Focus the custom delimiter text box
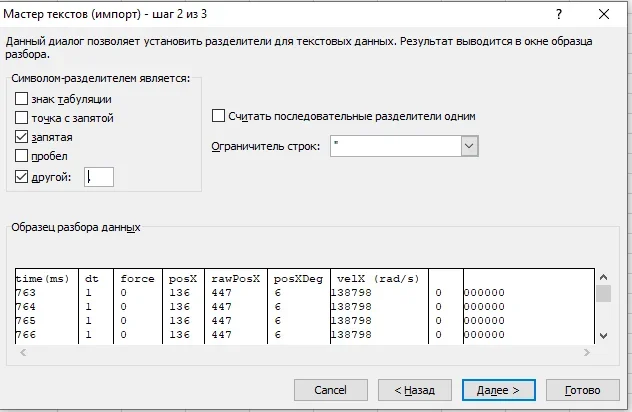632x412 pixels. [x=99, y=177]
